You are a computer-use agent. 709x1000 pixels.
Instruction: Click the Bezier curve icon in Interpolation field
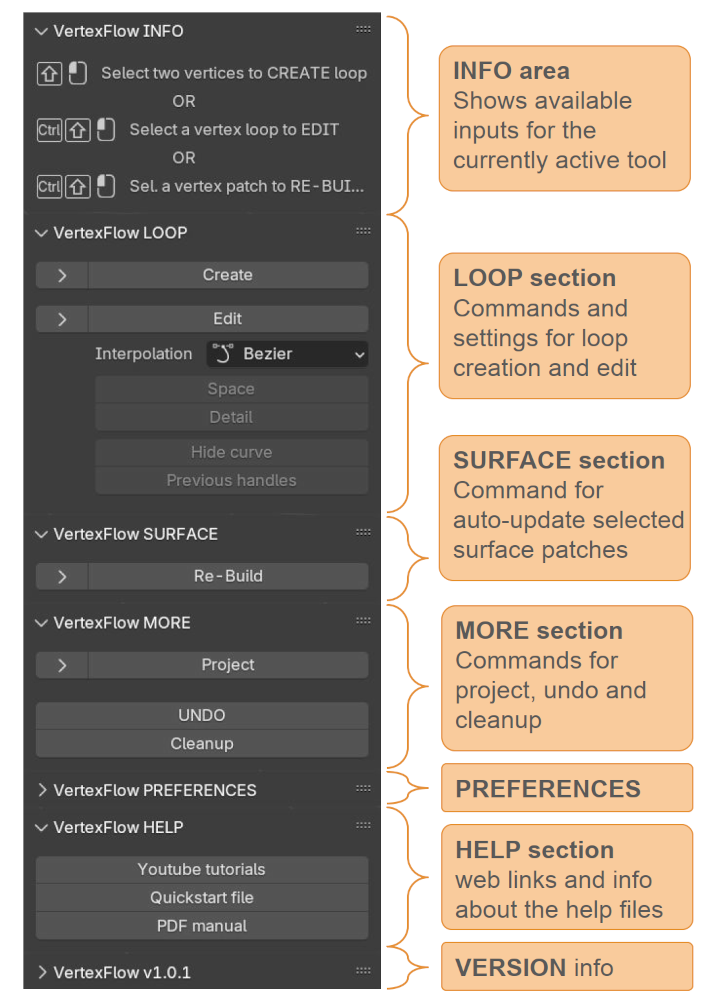coord(223,353)
